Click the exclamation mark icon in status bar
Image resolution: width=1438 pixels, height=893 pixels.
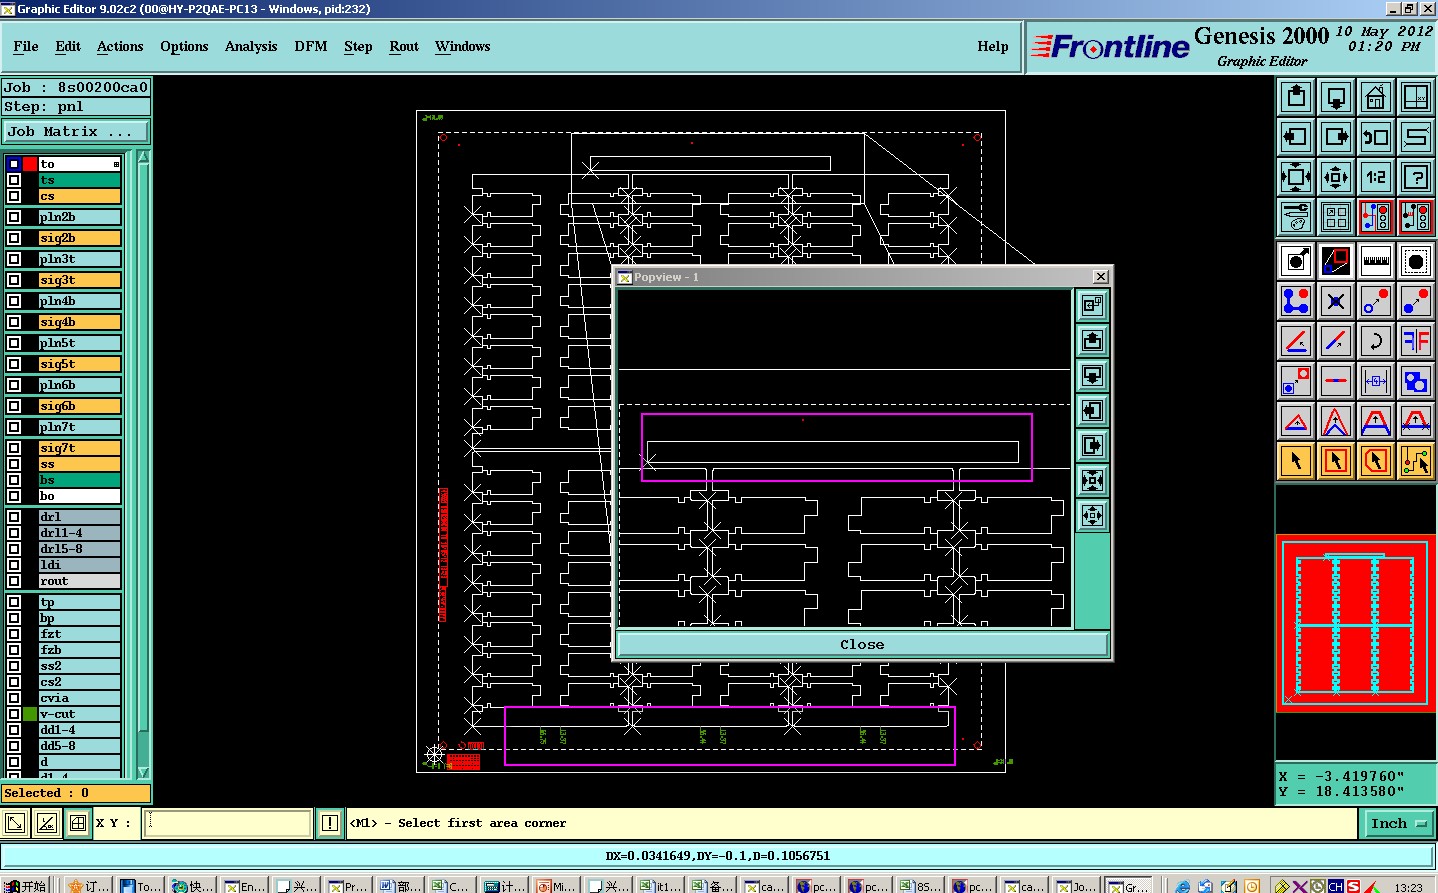click(x=330, y=823)
